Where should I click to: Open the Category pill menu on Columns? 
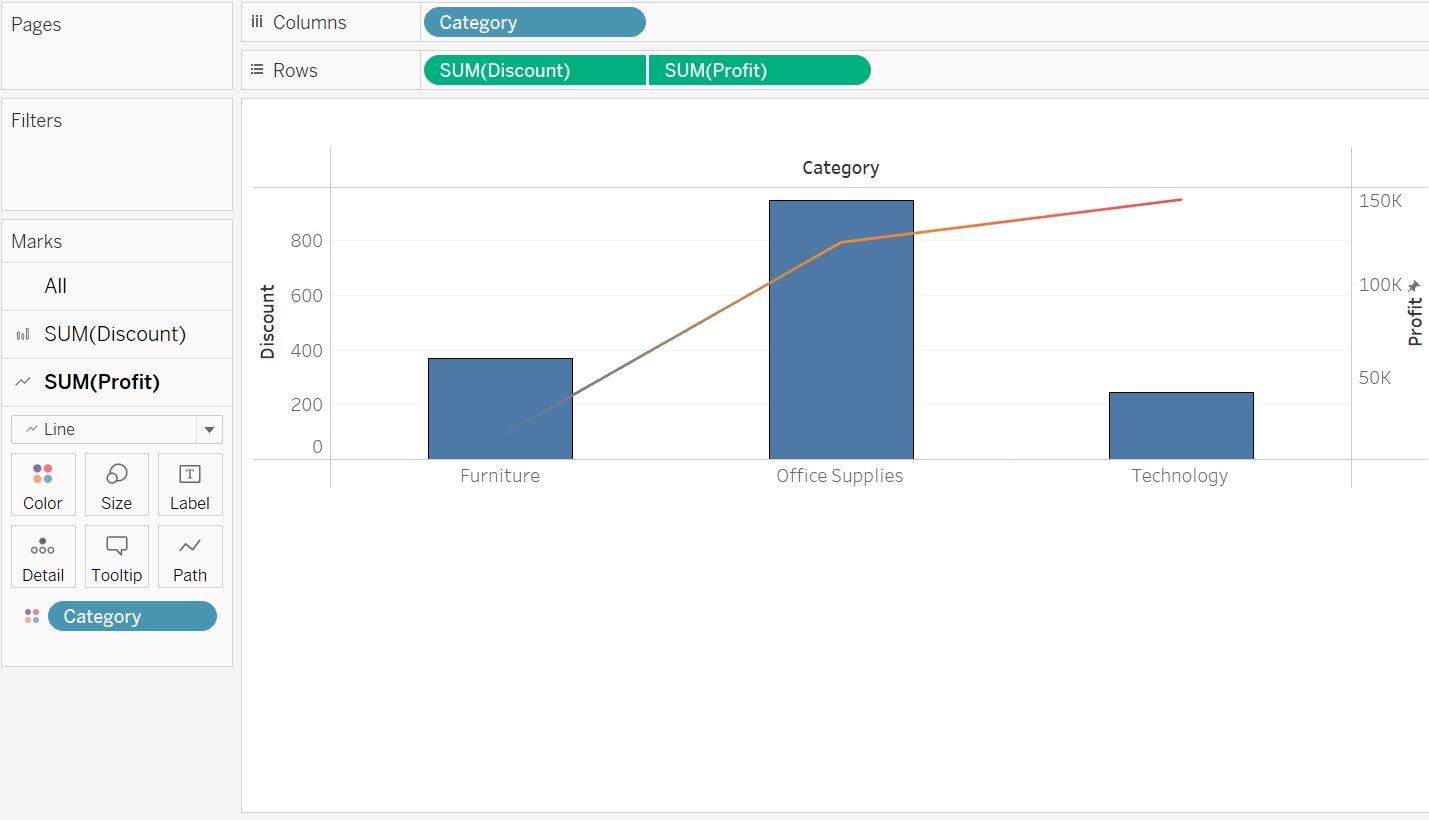click(534, 21)
